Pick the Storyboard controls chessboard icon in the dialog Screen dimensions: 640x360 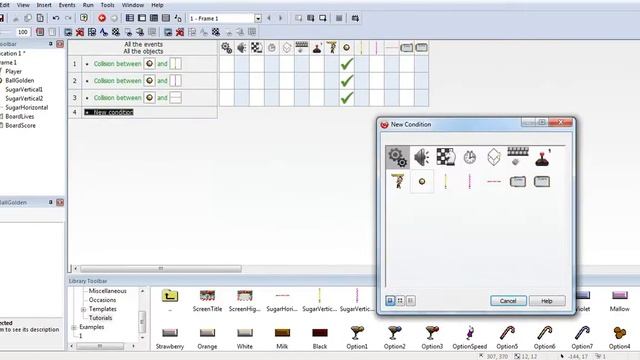pyautogui.click(x=446, y=157)
